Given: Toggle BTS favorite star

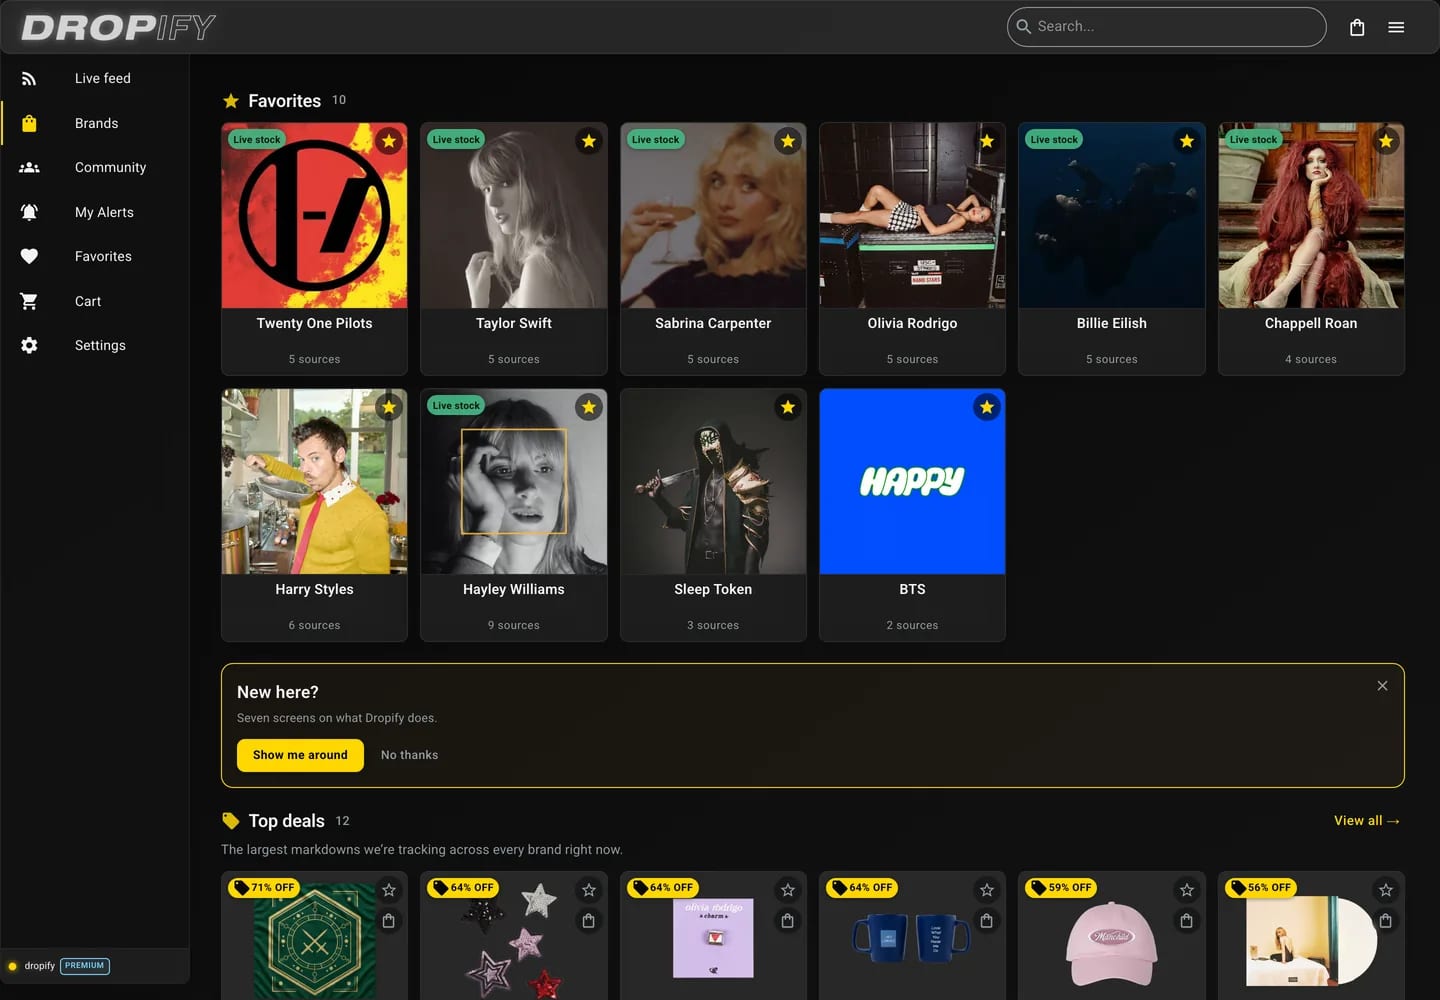Looking at the screenshot, I should [x=987, y=407].
